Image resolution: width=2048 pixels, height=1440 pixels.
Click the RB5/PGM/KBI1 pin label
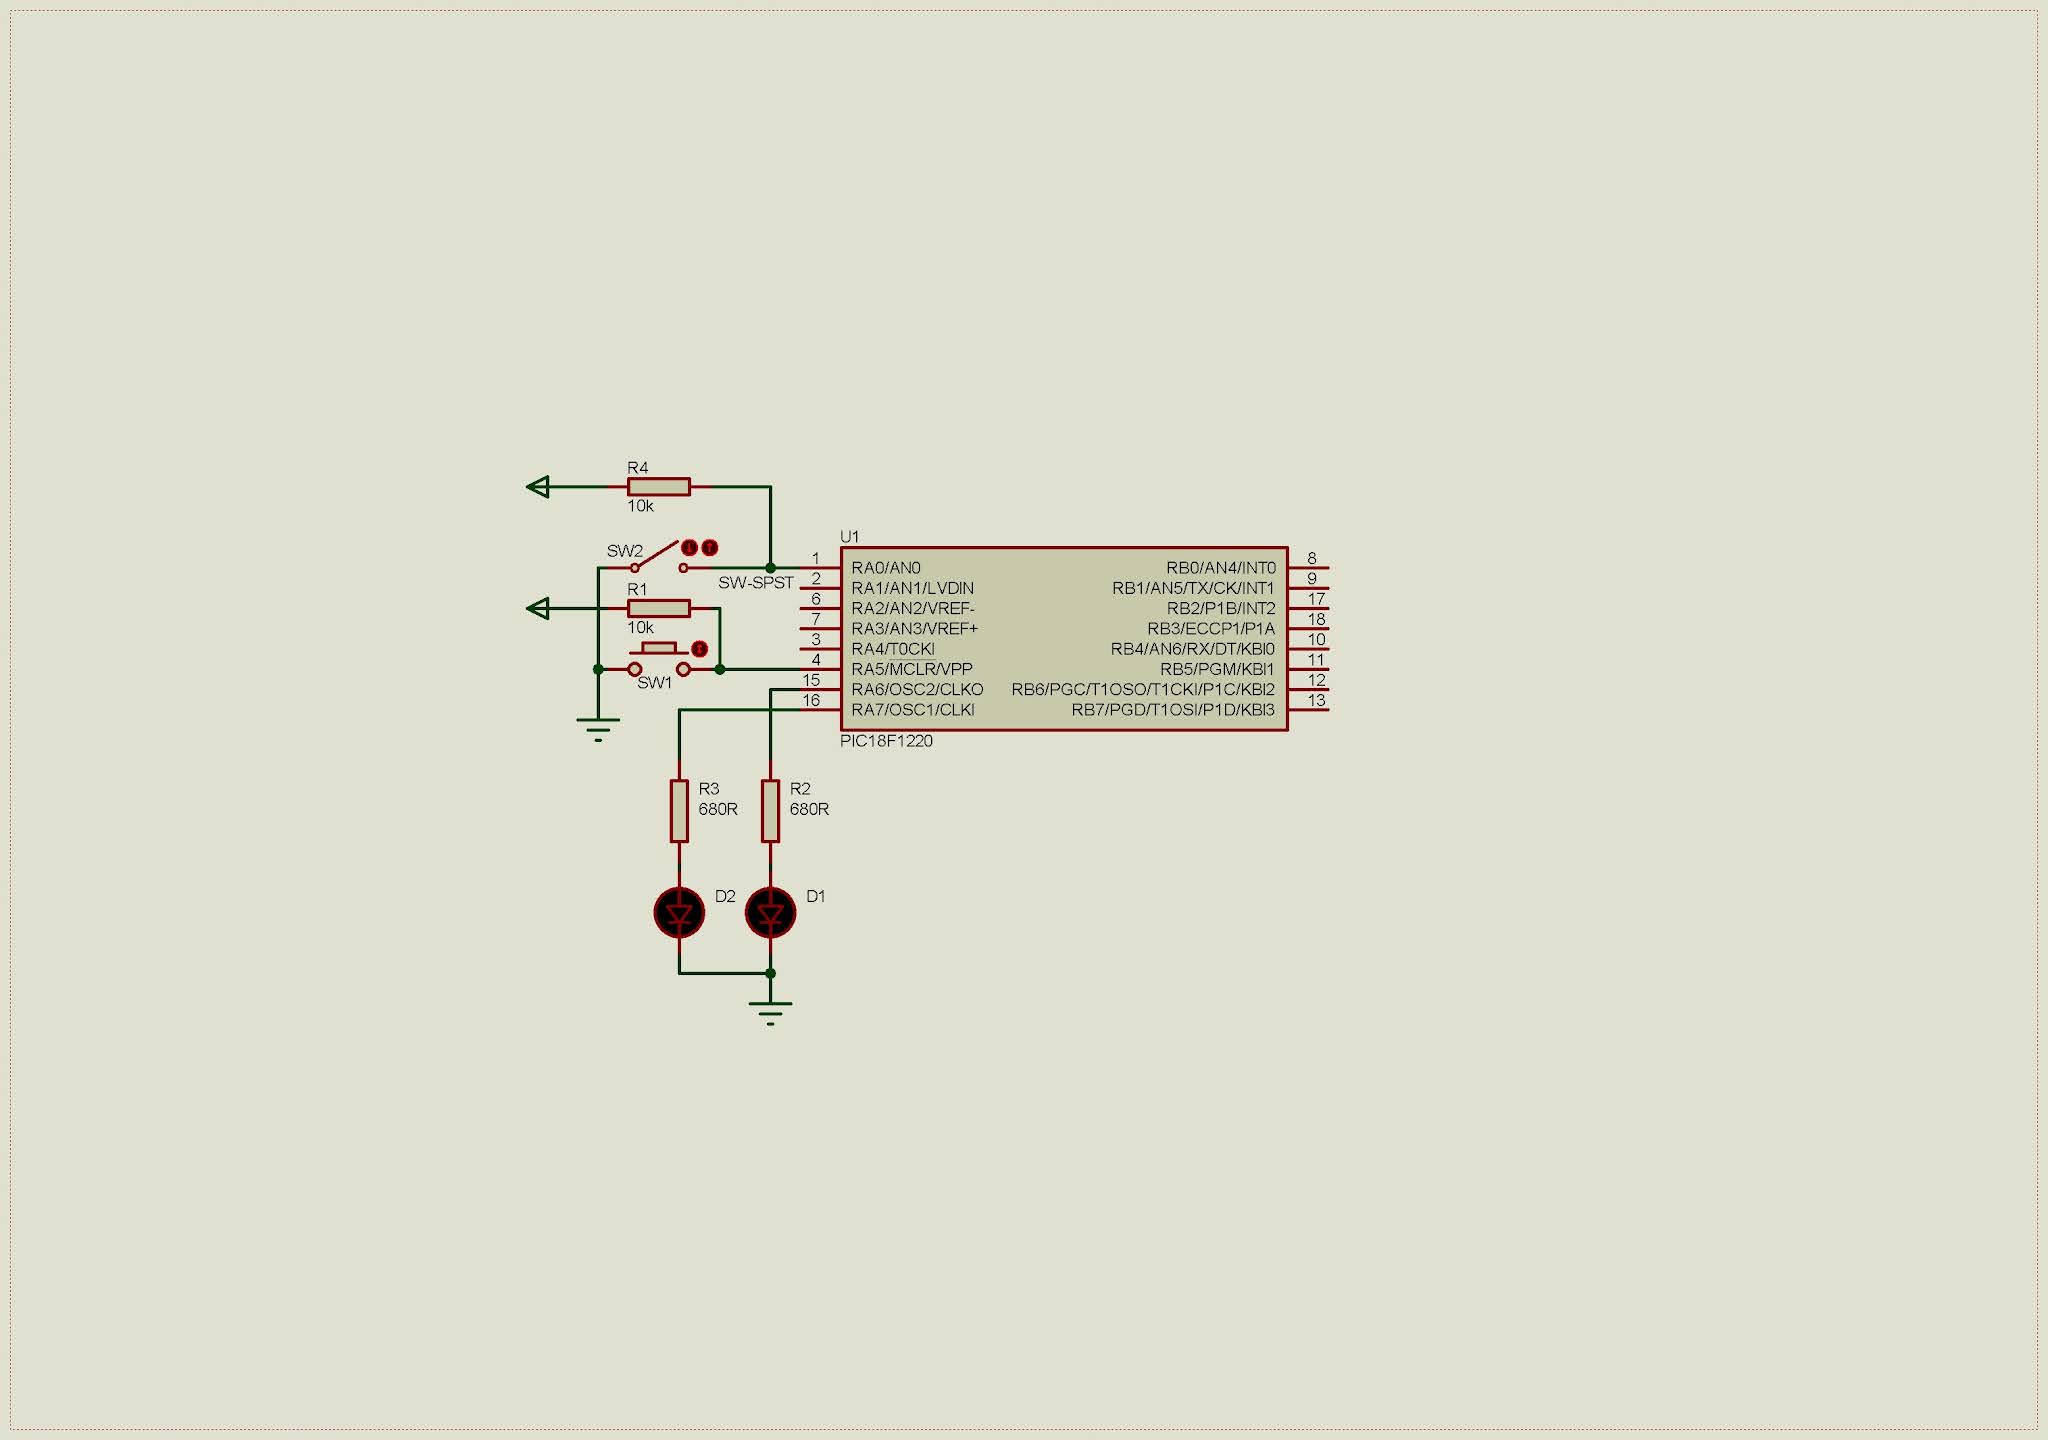click(x=1218, y=669)
